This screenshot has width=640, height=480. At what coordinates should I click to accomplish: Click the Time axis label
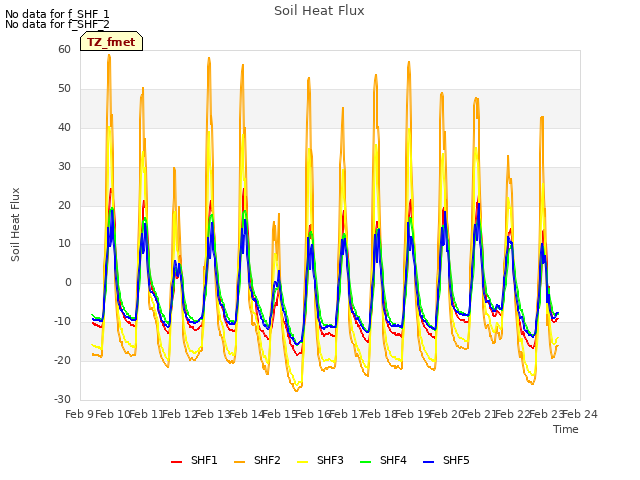[566, 429]
